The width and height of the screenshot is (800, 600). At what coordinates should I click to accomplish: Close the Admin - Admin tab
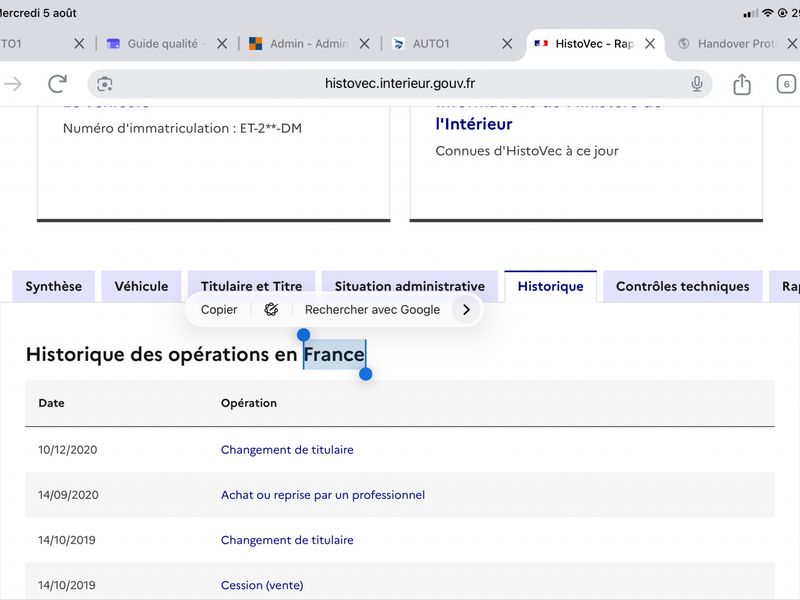coord(364,44)
